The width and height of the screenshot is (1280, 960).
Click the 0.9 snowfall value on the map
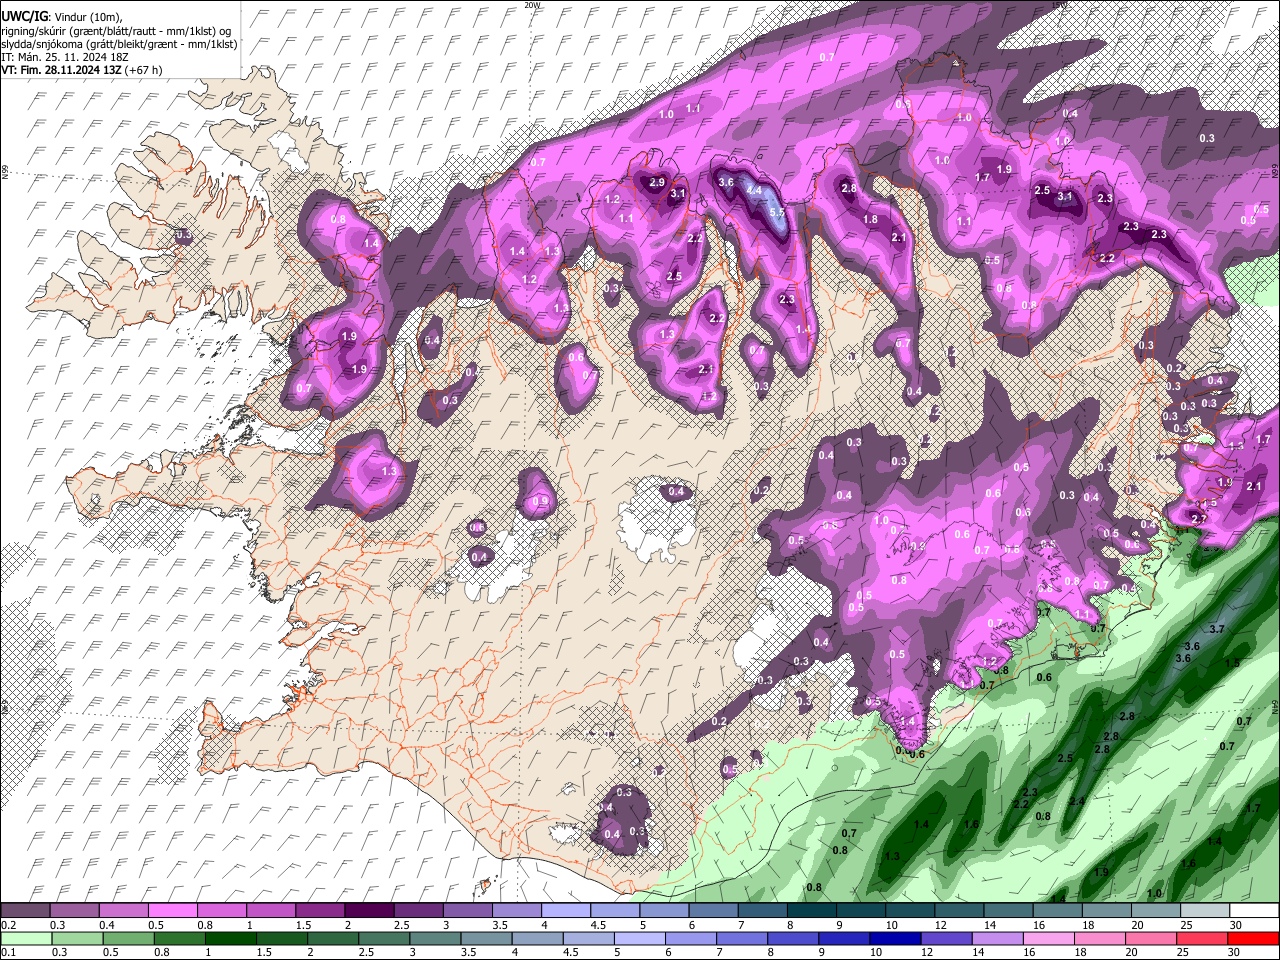[x=541, y=501]
